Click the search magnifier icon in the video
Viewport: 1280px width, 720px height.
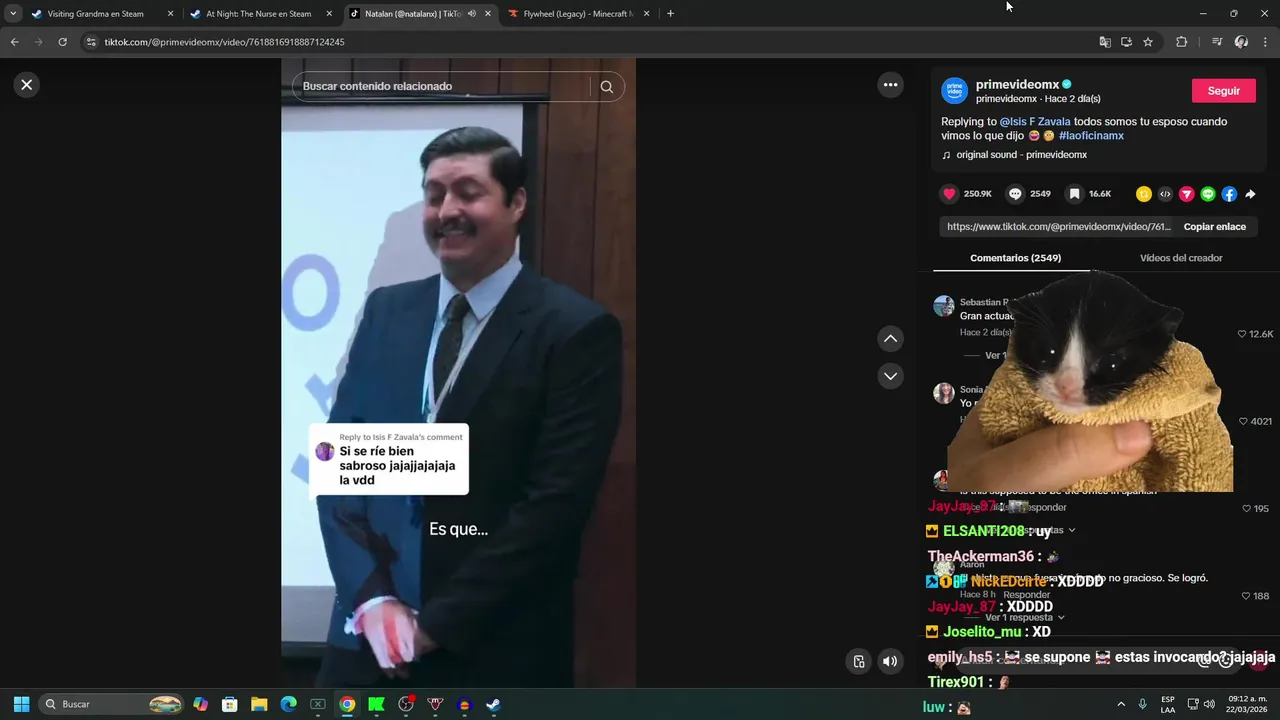click(606, 86)
